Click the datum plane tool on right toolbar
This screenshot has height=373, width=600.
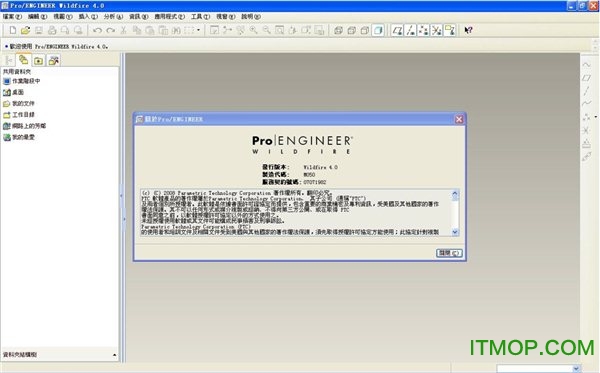pyautogui.click(x=586, y=78)
